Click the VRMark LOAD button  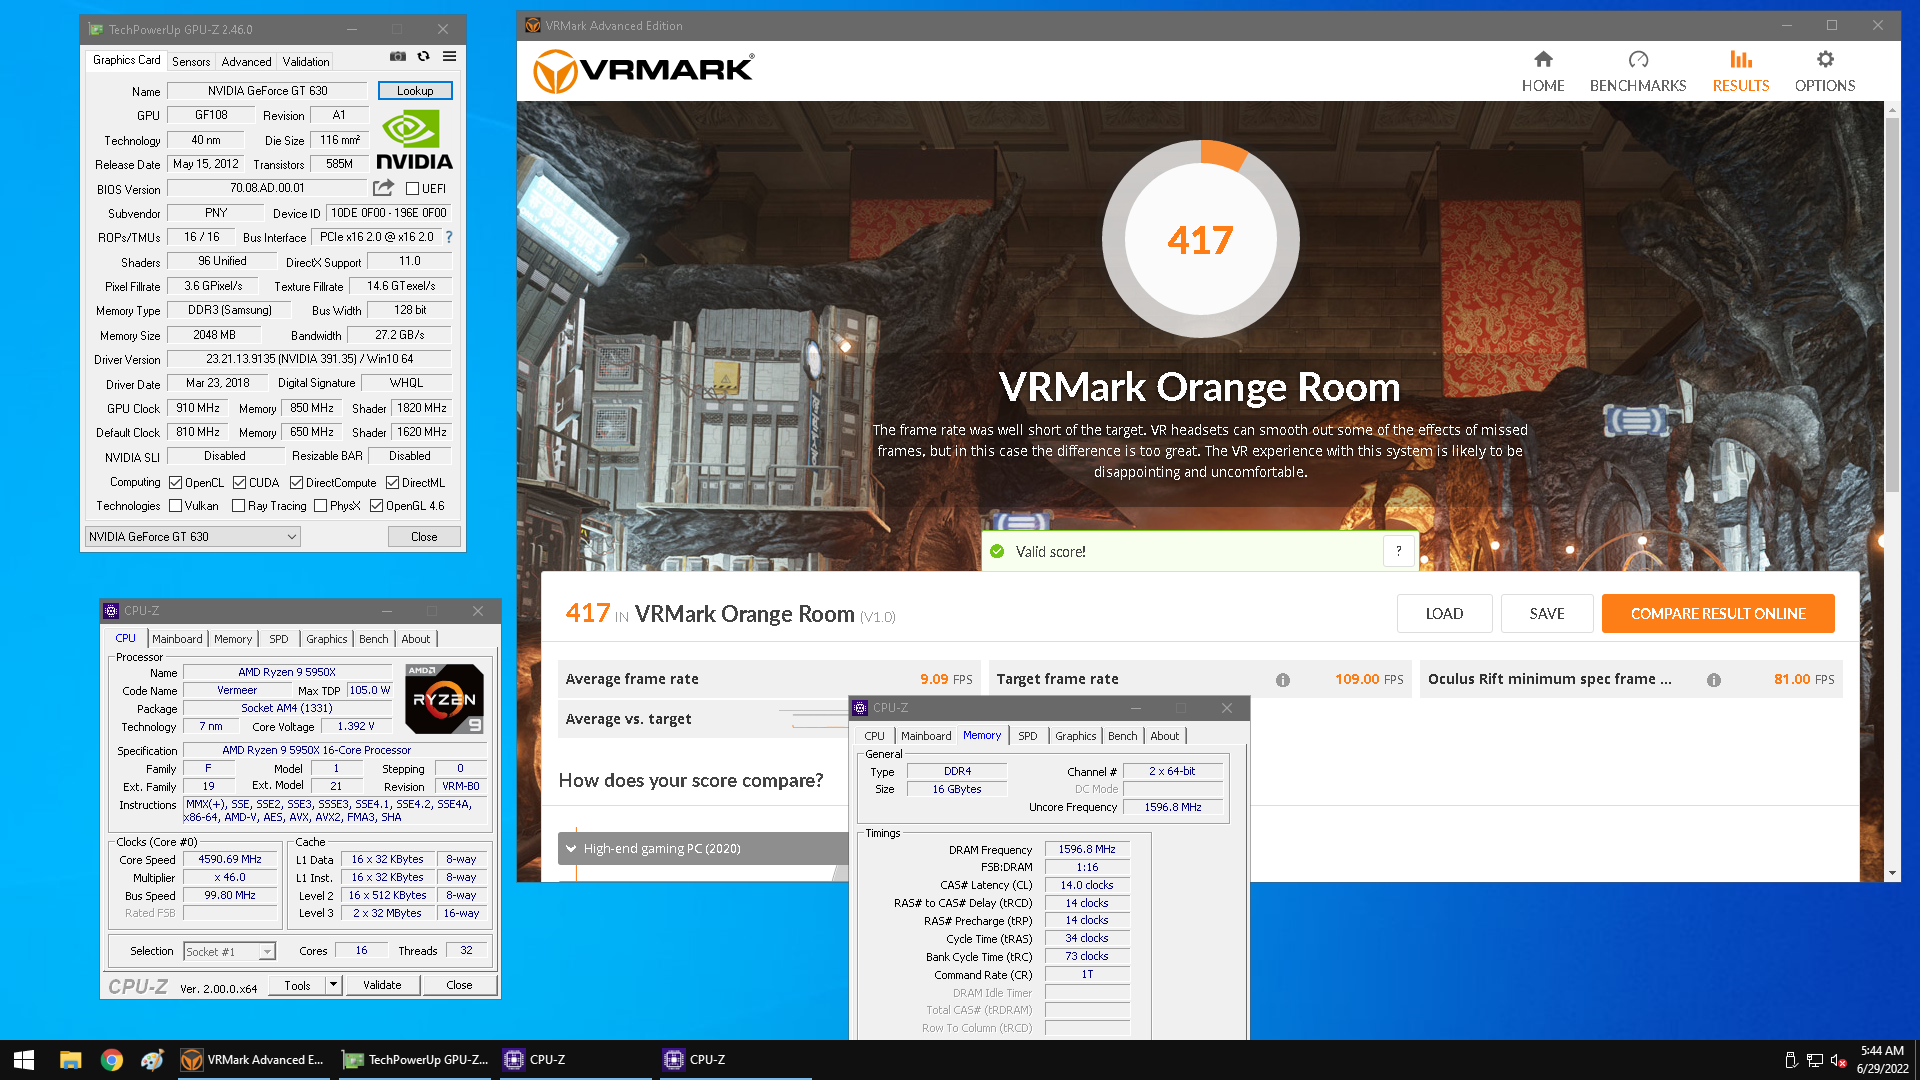(x=1444, y=614)
